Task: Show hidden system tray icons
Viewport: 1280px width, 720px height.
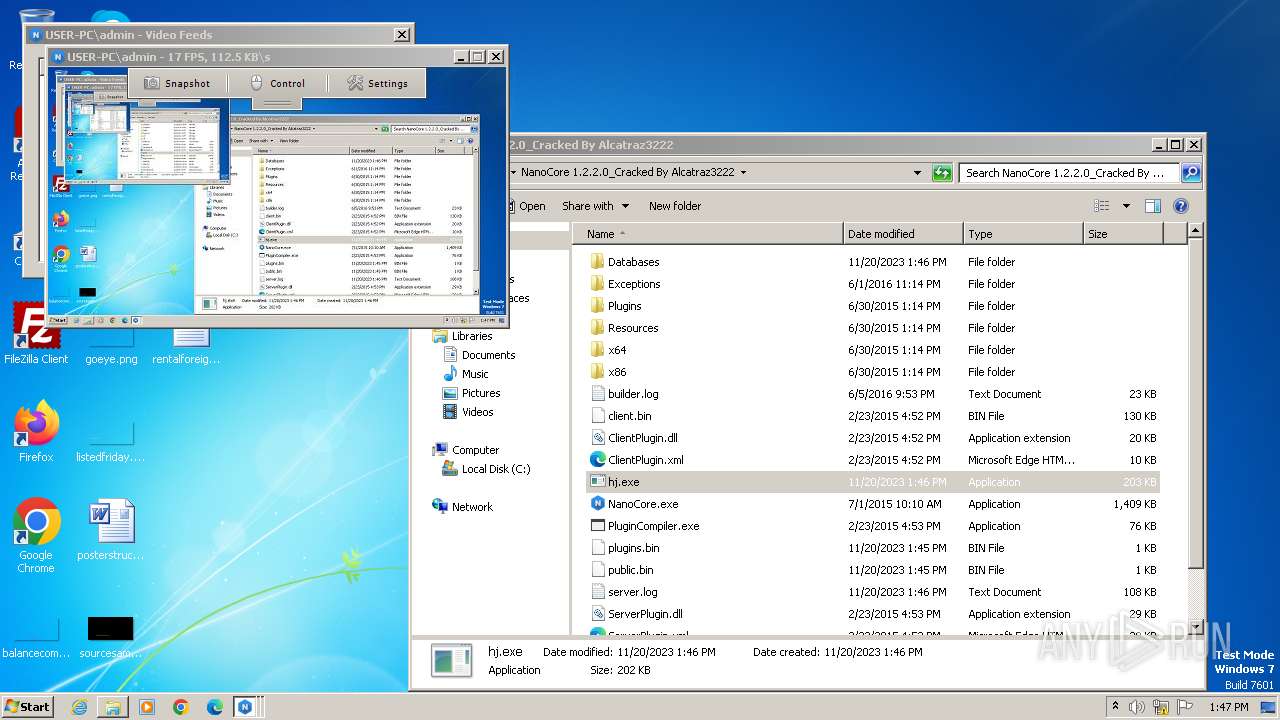Action: pyautogui.click(x=1116, y=706)
